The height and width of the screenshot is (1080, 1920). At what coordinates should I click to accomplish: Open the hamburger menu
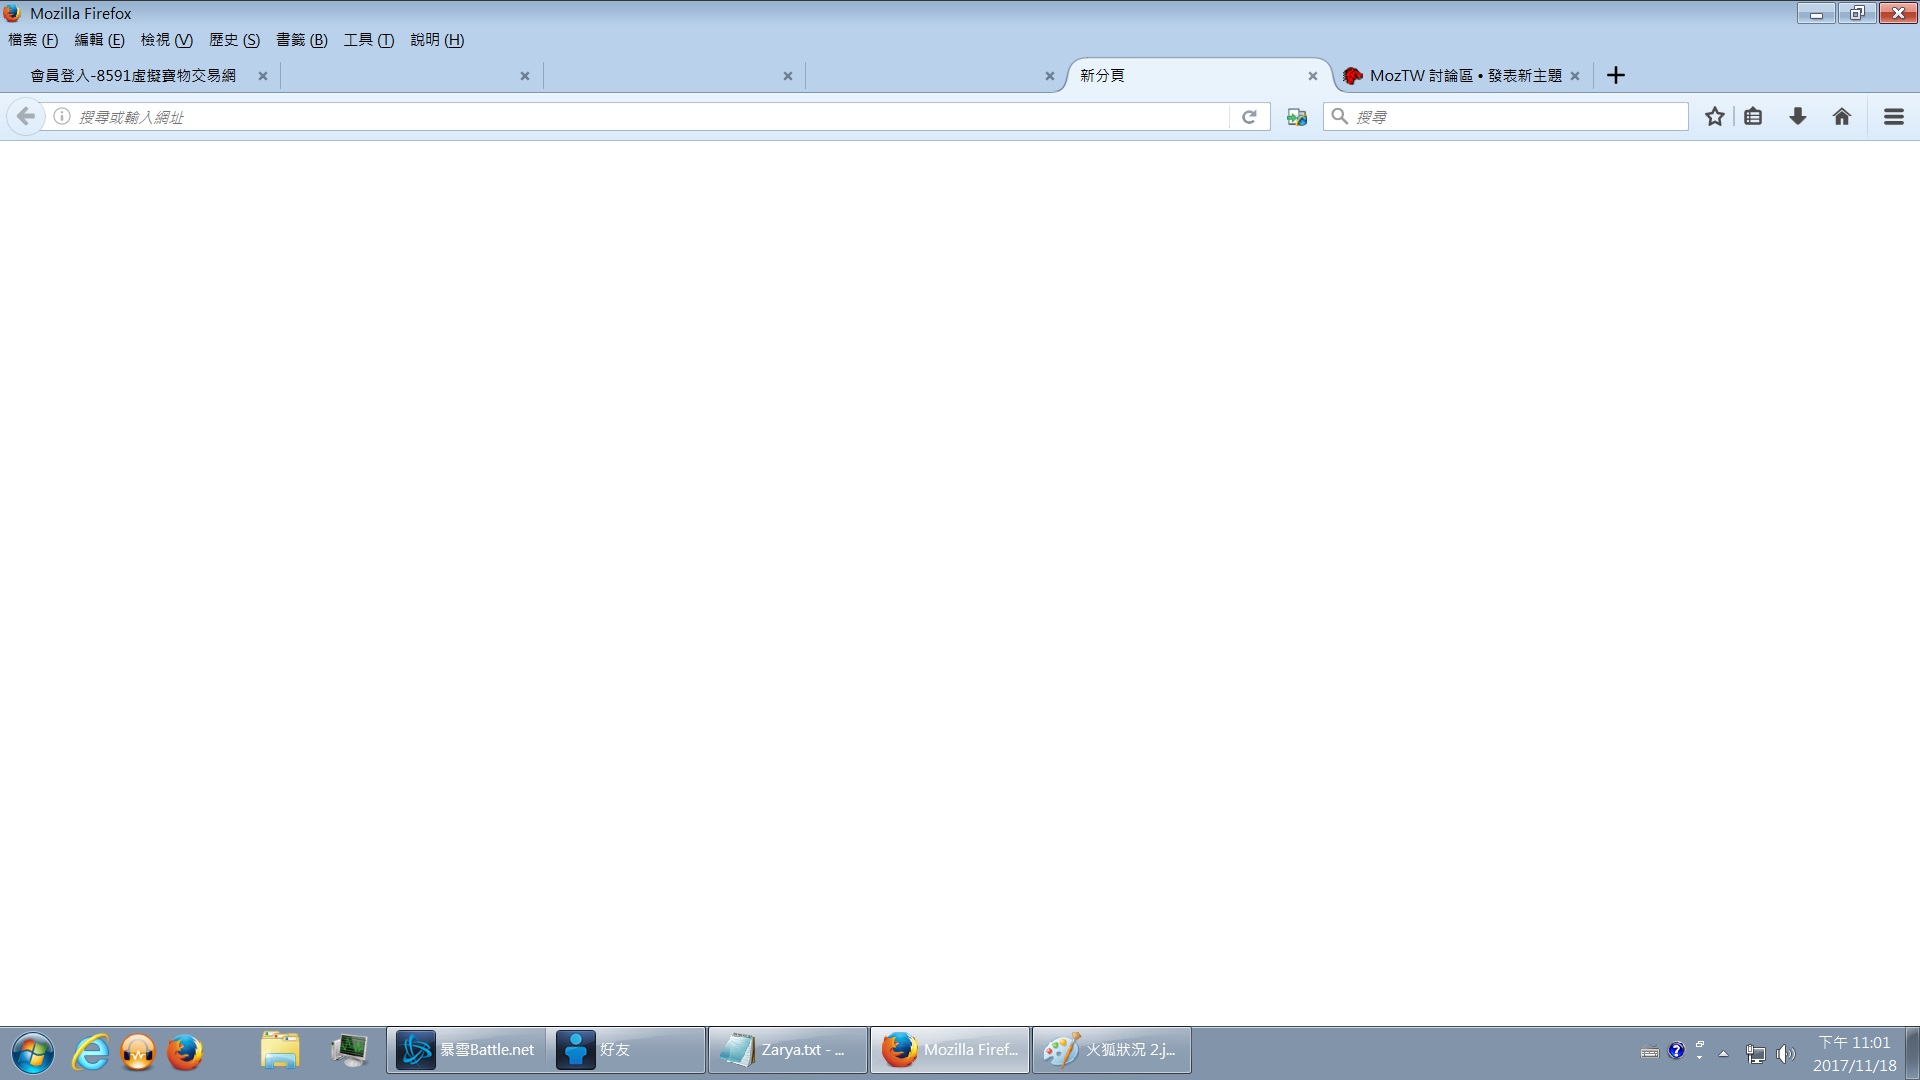pyautogui.click(x=1893, y=117)
